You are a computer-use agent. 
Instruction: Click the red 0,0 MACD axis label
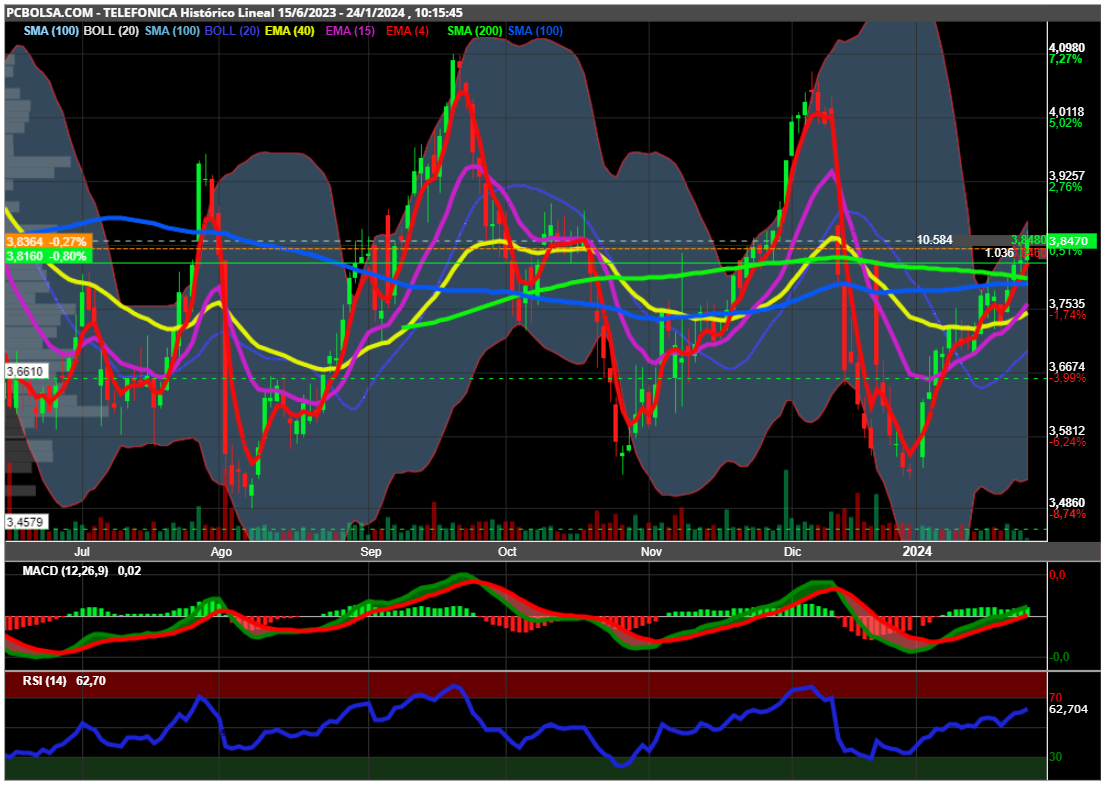[x=1058, y=575]
